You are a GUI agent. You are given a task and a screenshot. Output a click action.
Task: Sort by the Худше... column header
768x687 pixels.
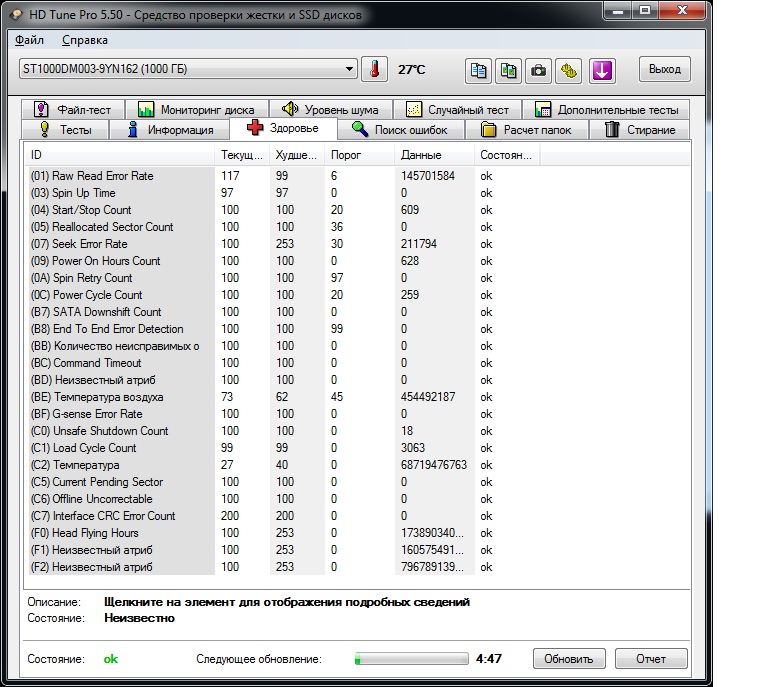[296, 155]
